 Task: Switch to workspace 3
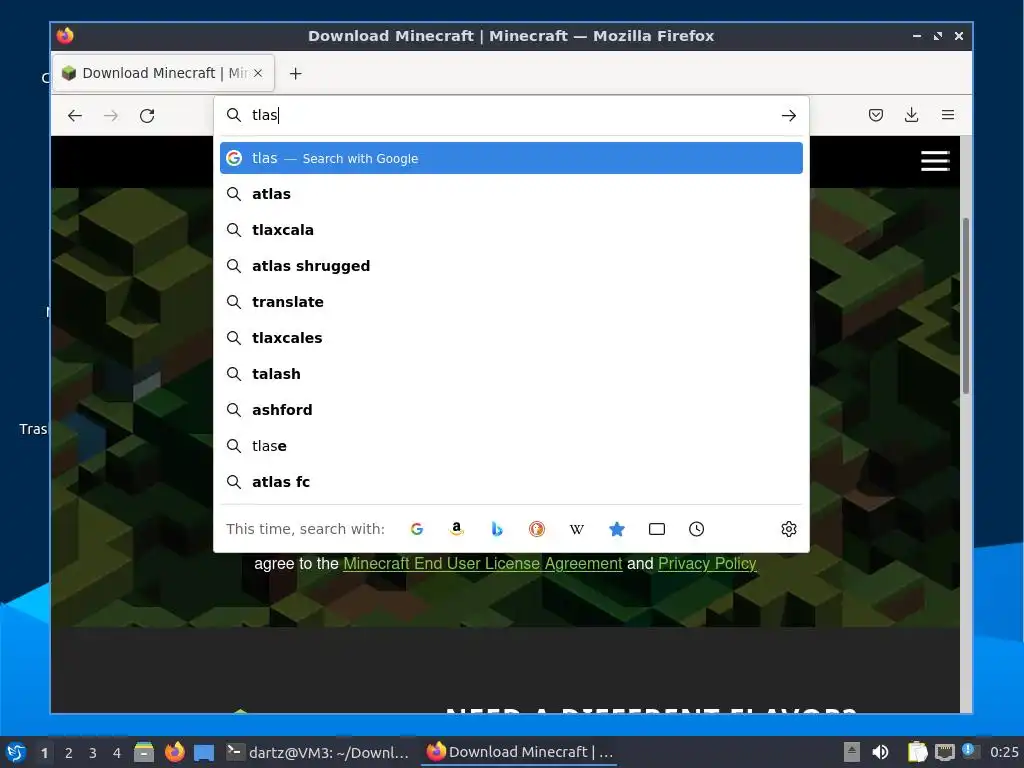[93, 753]
